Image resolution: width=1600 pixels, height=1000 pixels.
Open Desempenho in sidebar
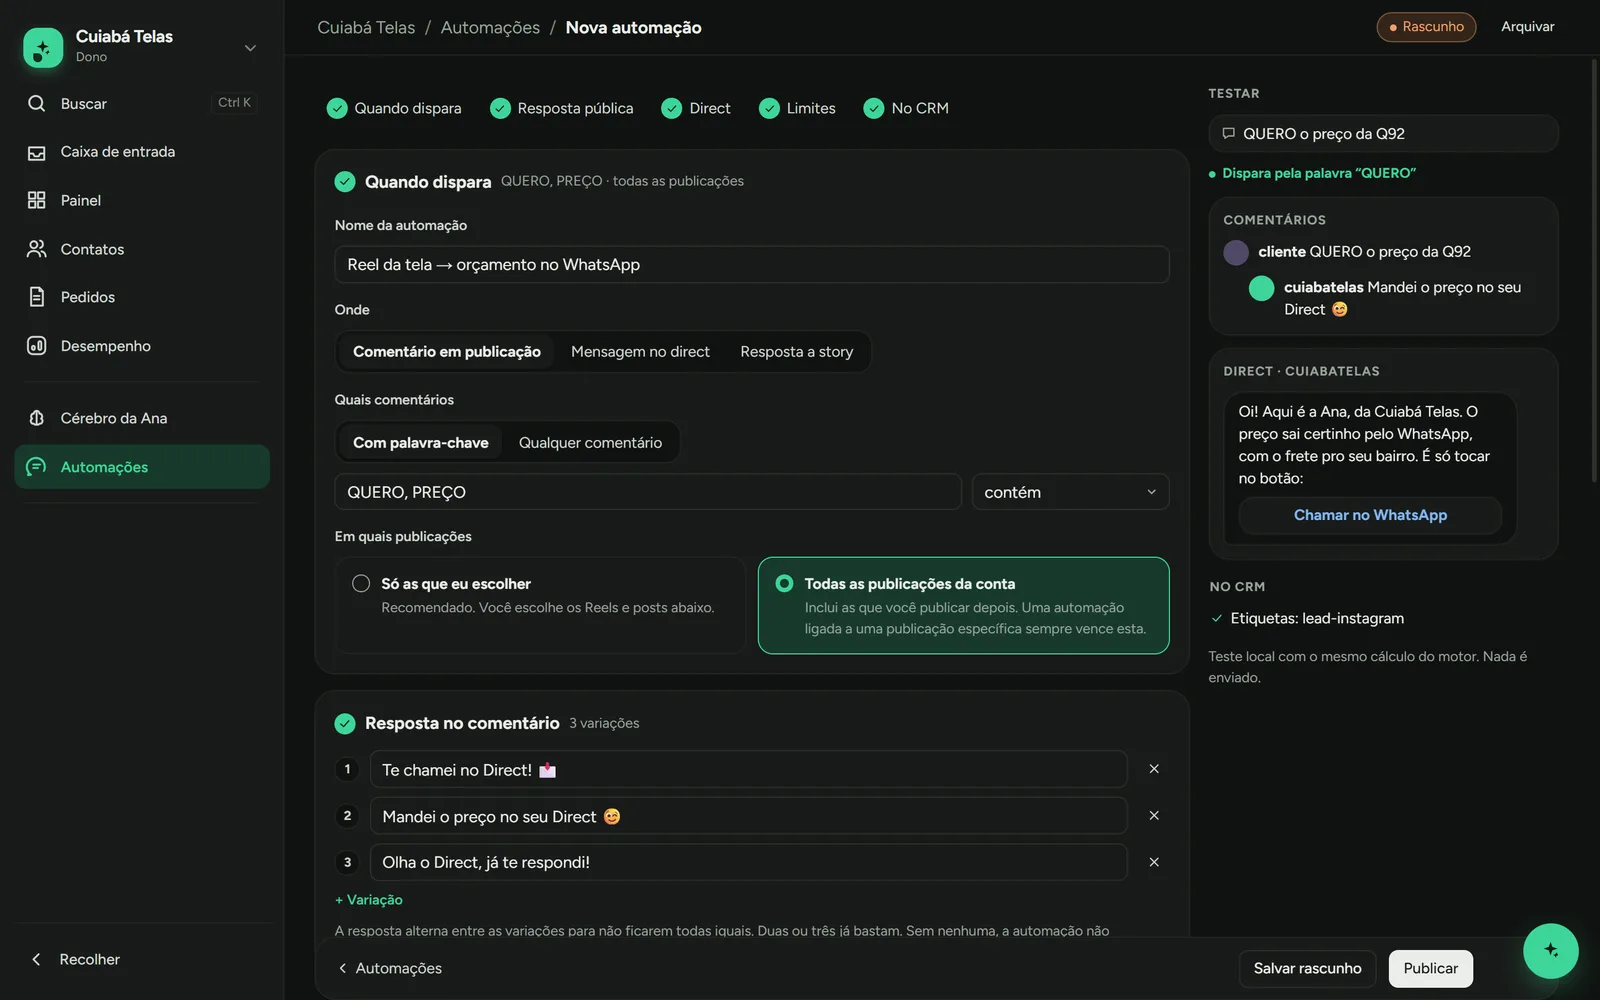point(142,346)
